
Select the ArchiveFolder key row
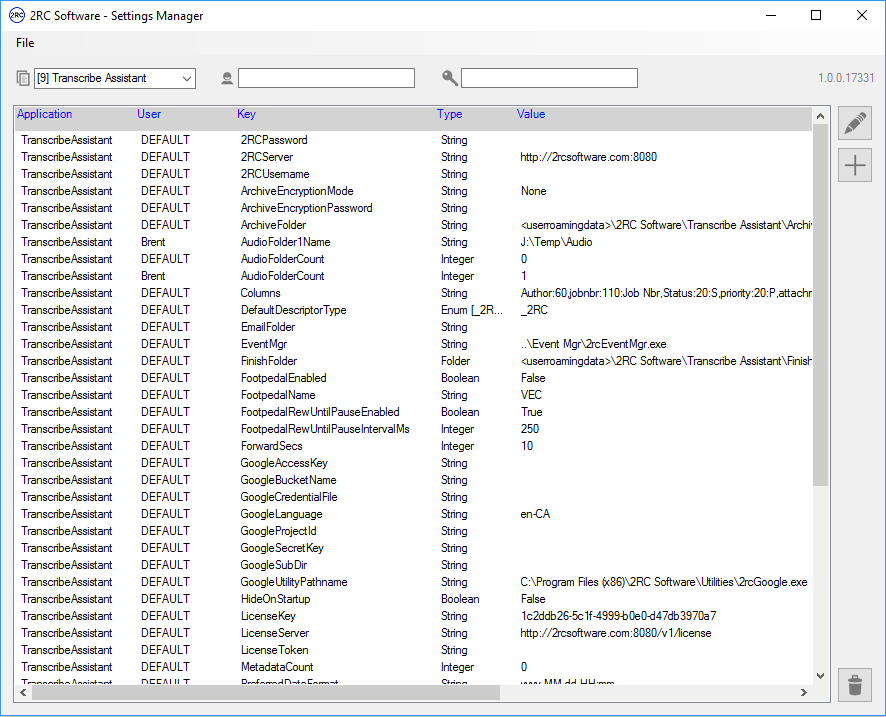click(413, 225)
